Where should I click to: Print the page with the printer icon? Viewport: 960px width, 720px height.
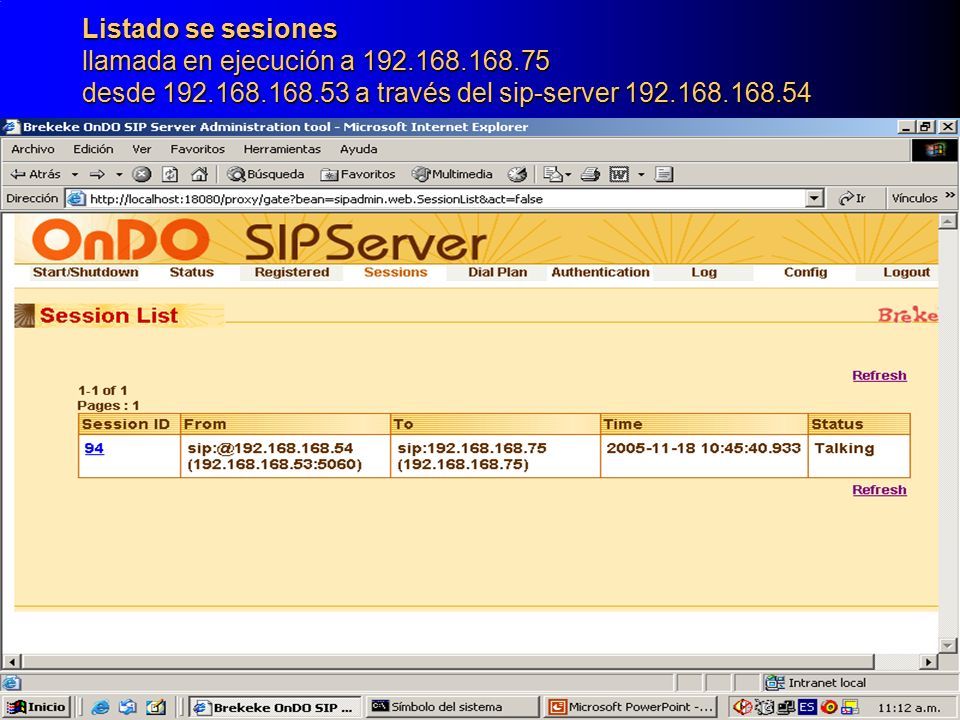590,174
